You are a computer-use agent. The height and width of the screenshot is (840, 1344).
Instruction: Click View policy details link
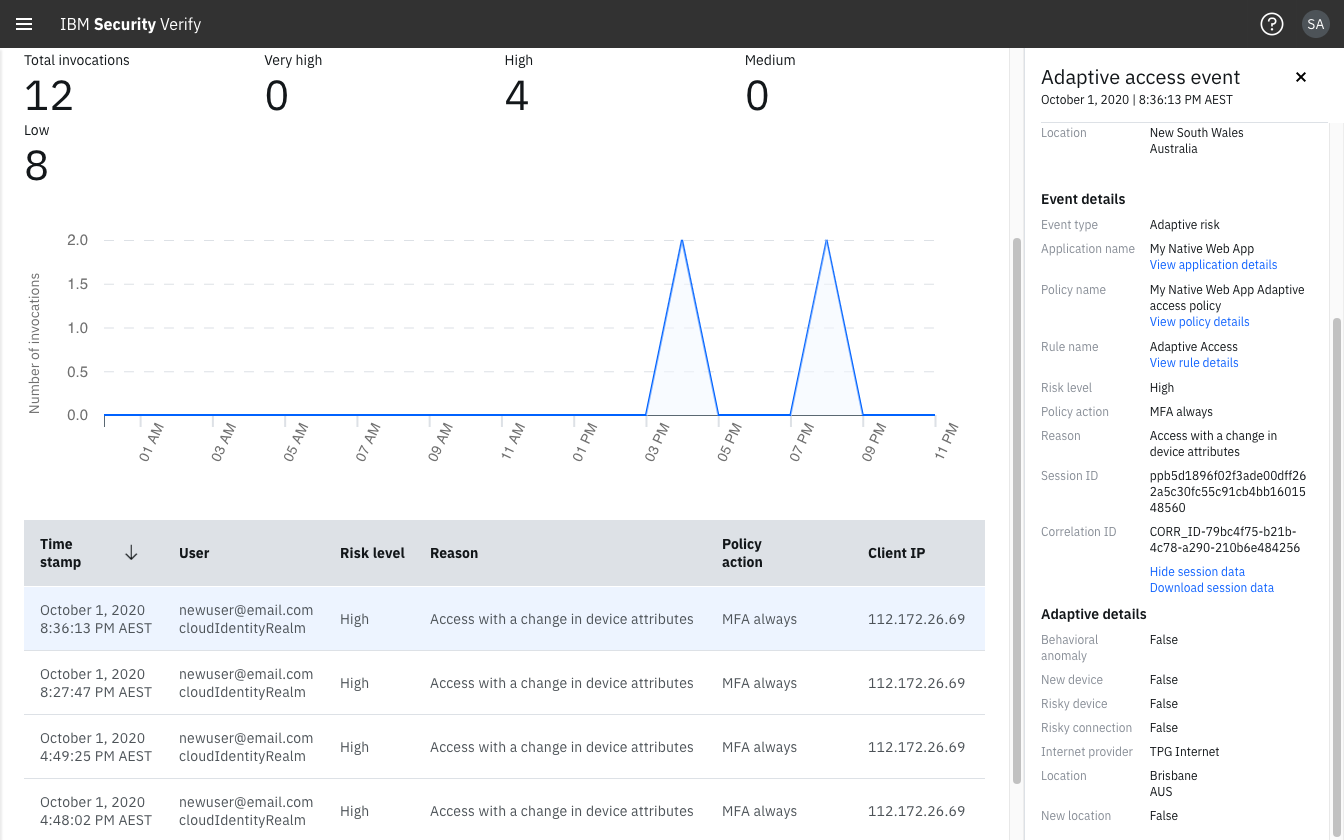pyautogui.click(x=1199, y=322)
